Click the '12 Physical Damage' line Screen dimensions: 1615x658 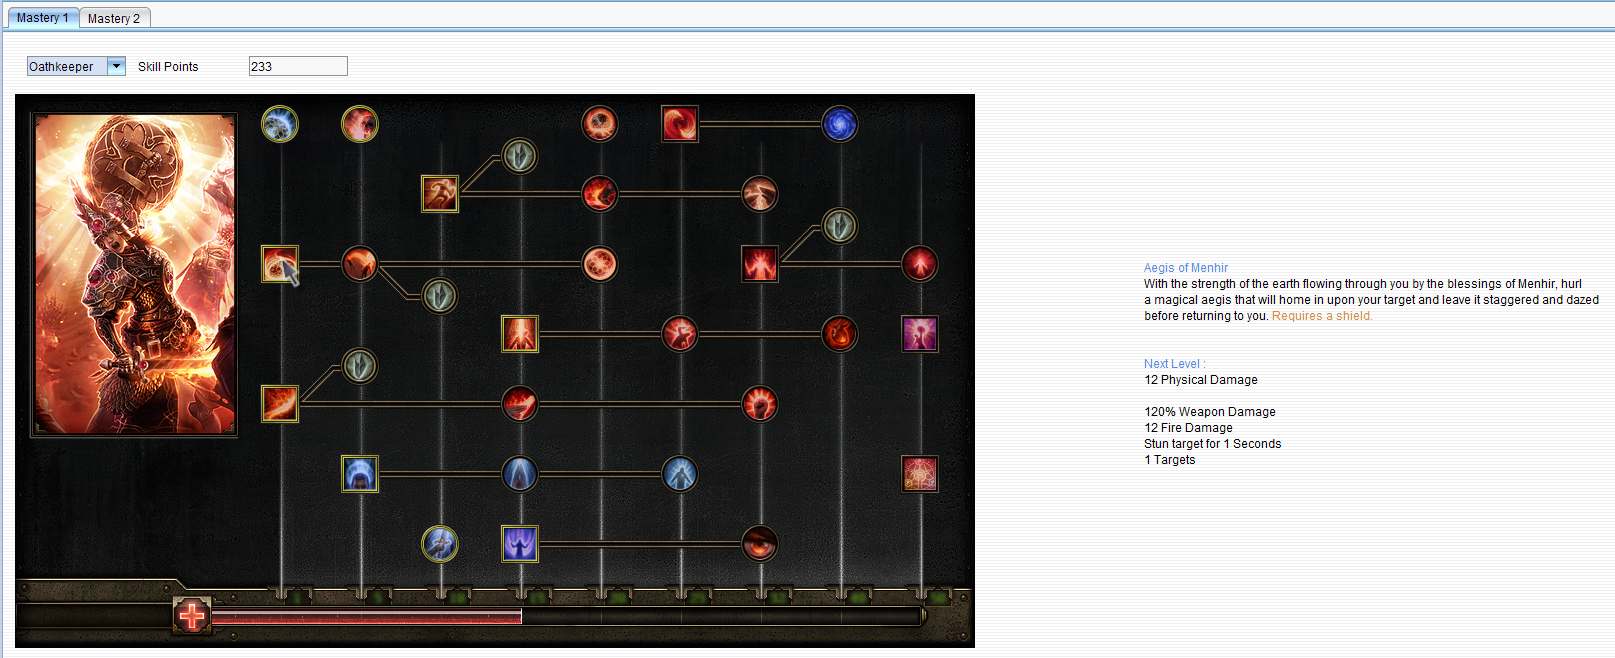tap(1201, 380)
